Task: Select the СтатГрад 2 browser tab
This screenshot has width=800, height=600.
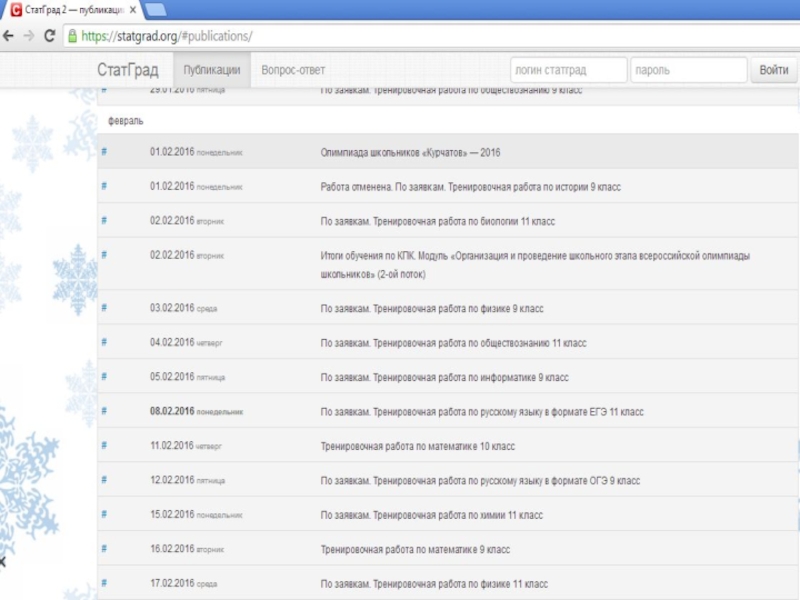Action: coord(70,10)
